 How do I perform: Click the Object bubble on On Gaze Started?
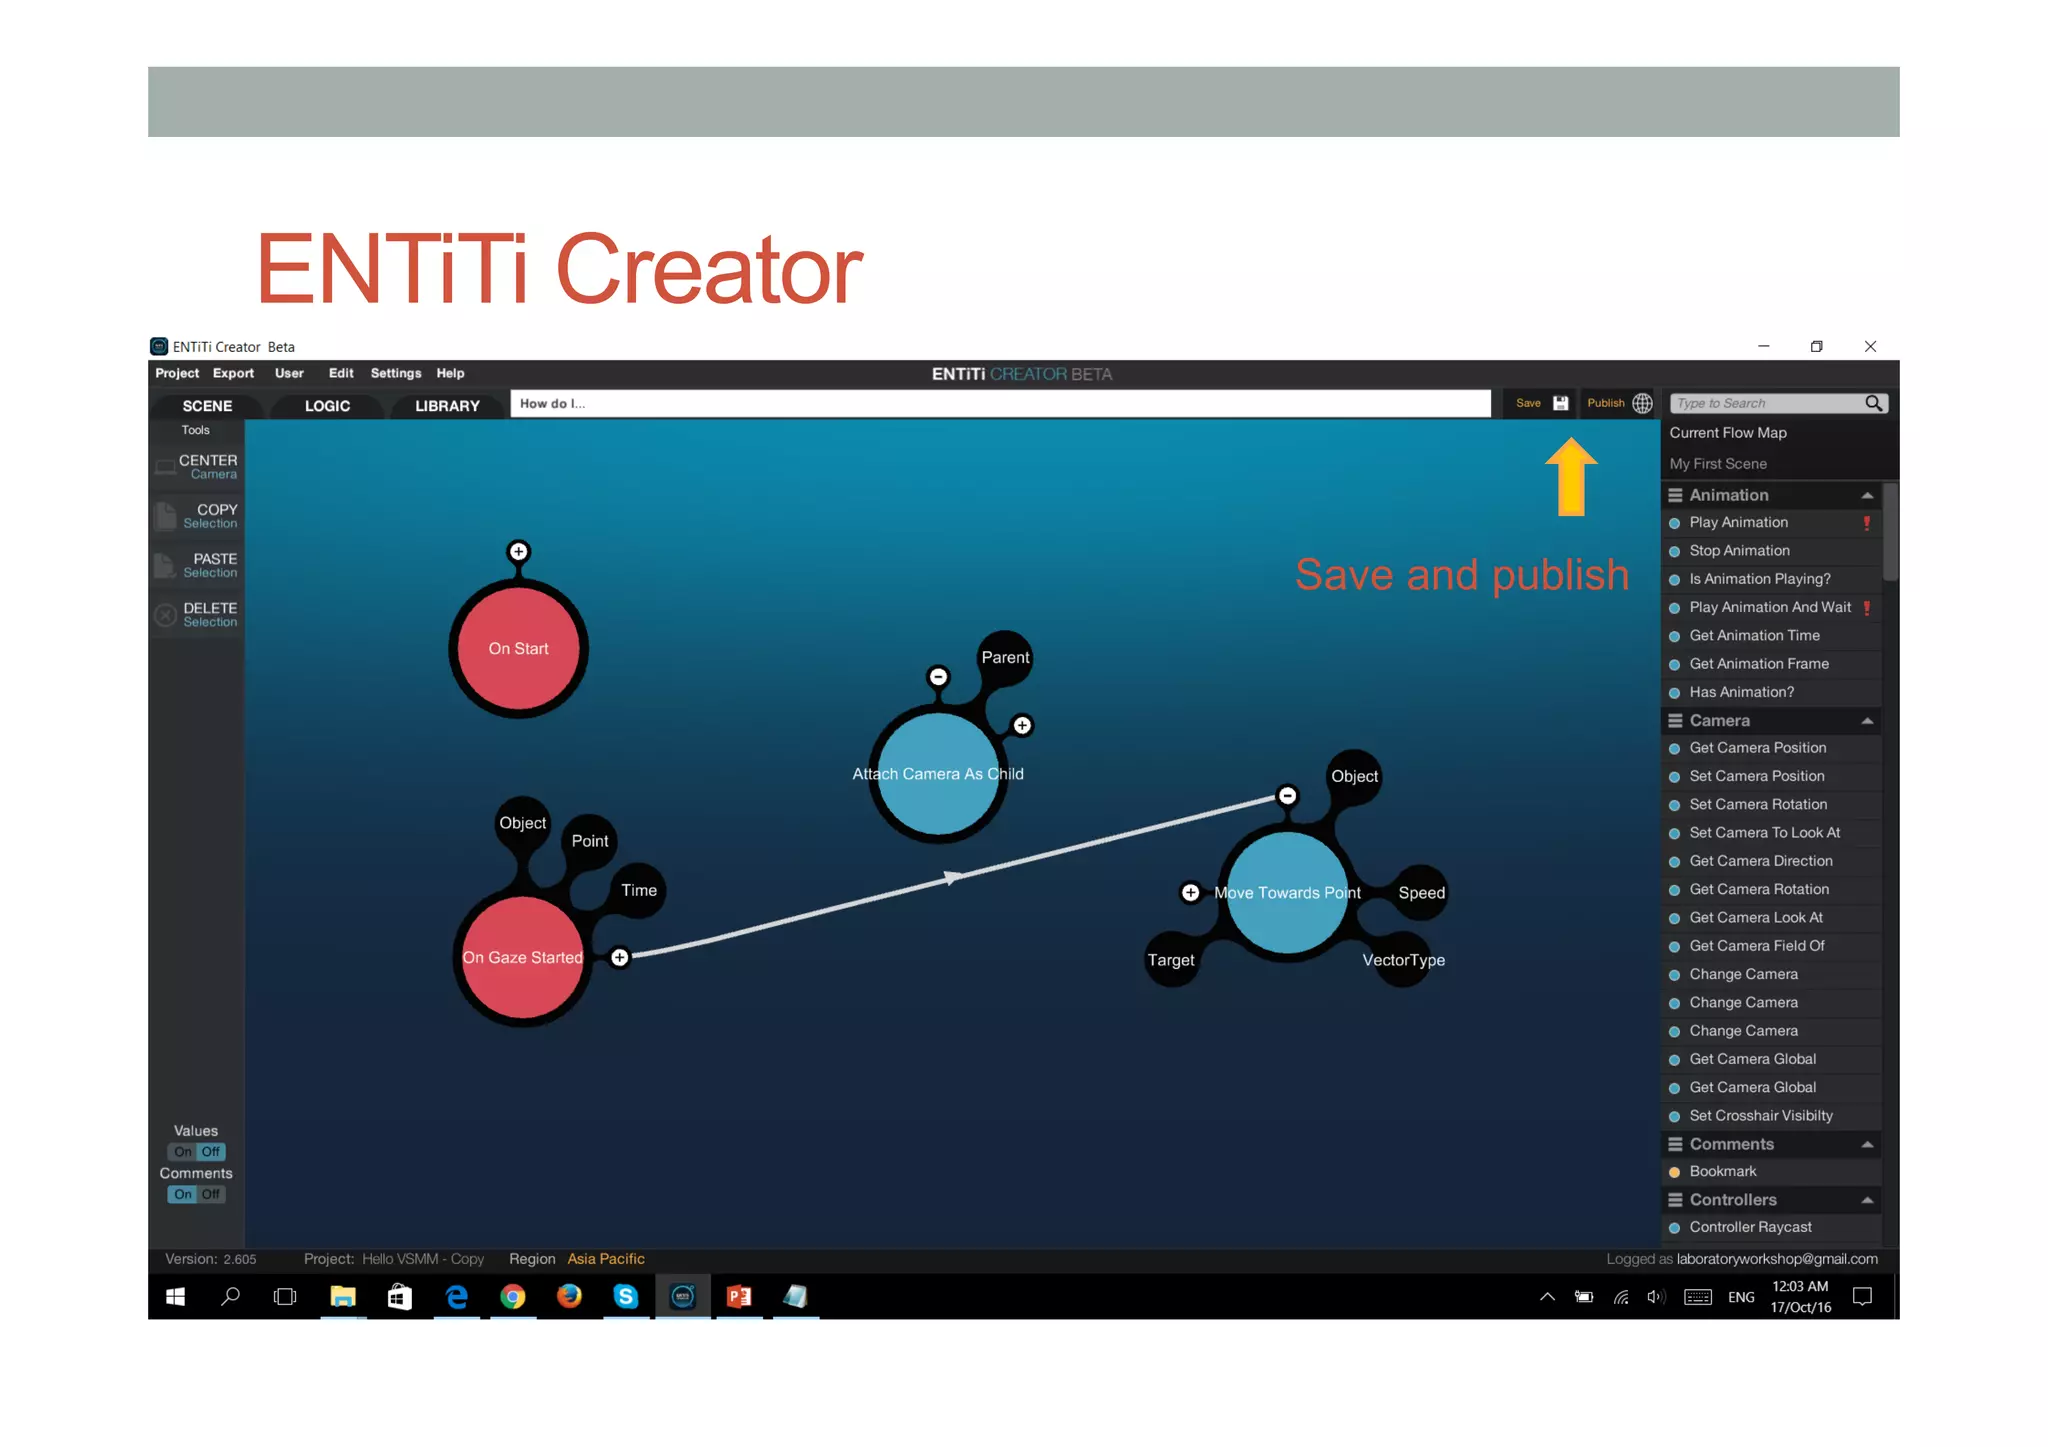(522, 823)
